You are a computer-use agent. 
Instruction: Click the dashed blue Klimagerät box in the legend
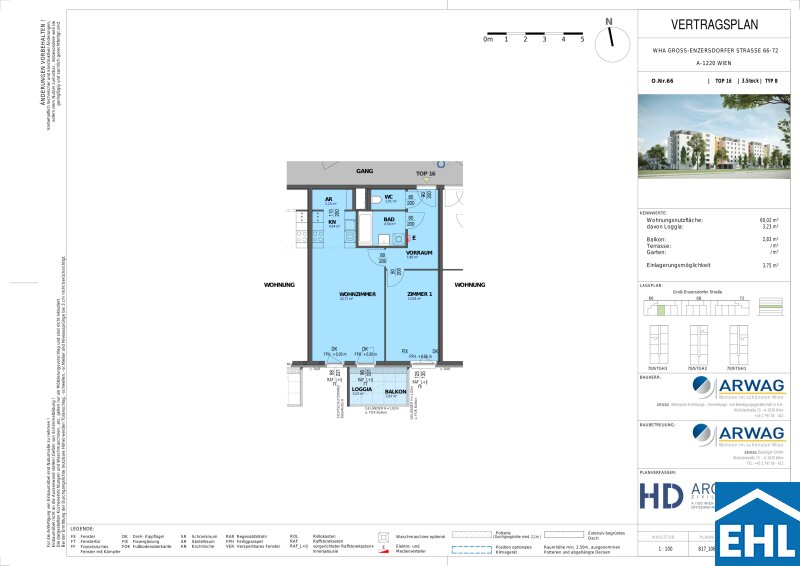coord(472,550)
